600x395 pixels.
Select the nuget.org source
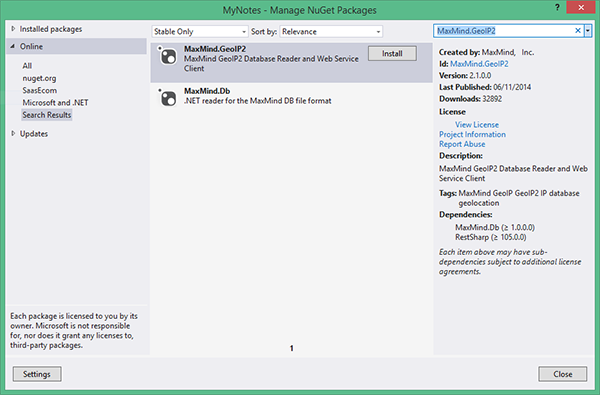(39, 78)
